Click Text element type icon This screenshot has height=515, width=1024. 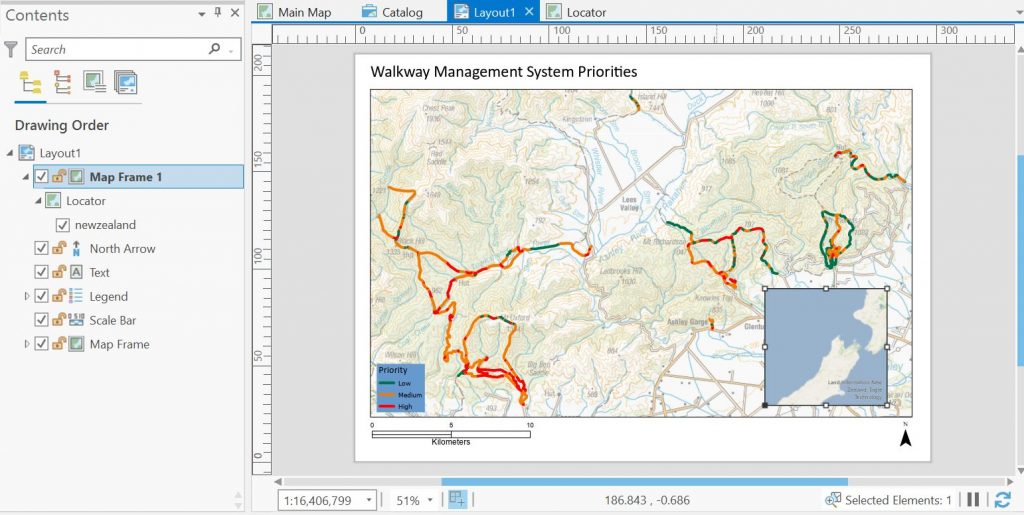(x=76, y=272)
